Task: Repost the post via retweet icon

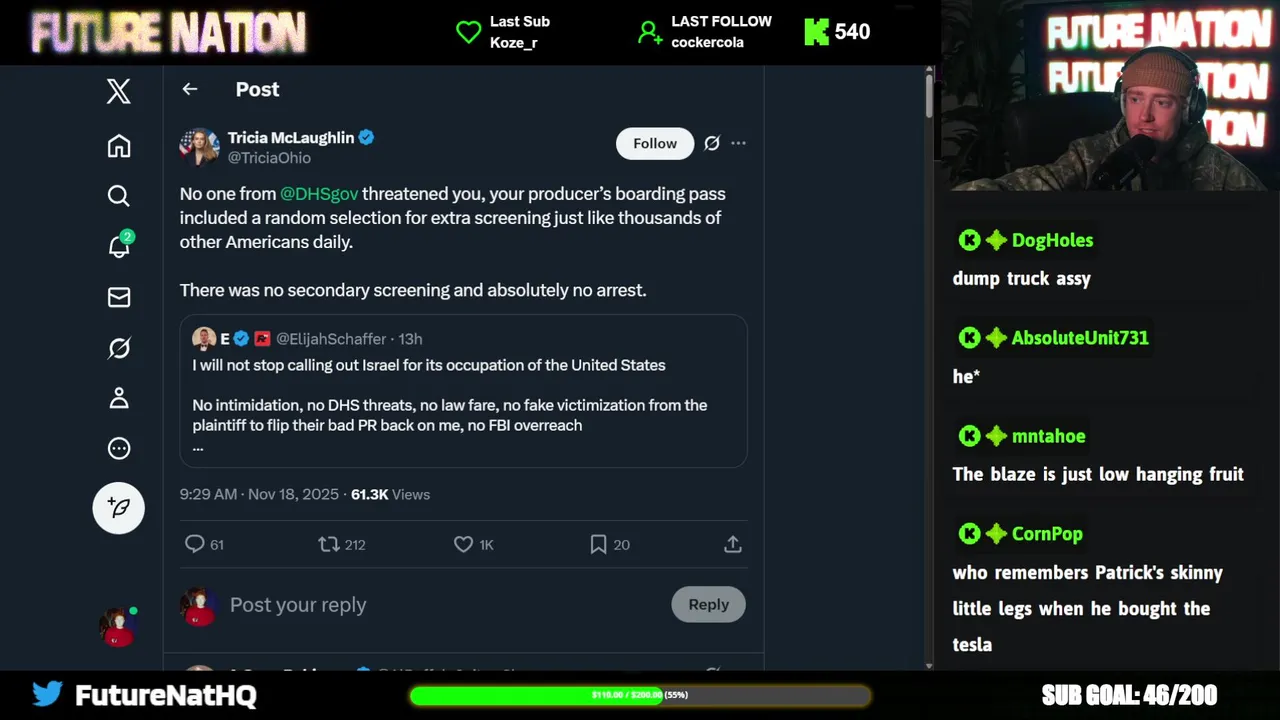Action: [x=328, y=544]
